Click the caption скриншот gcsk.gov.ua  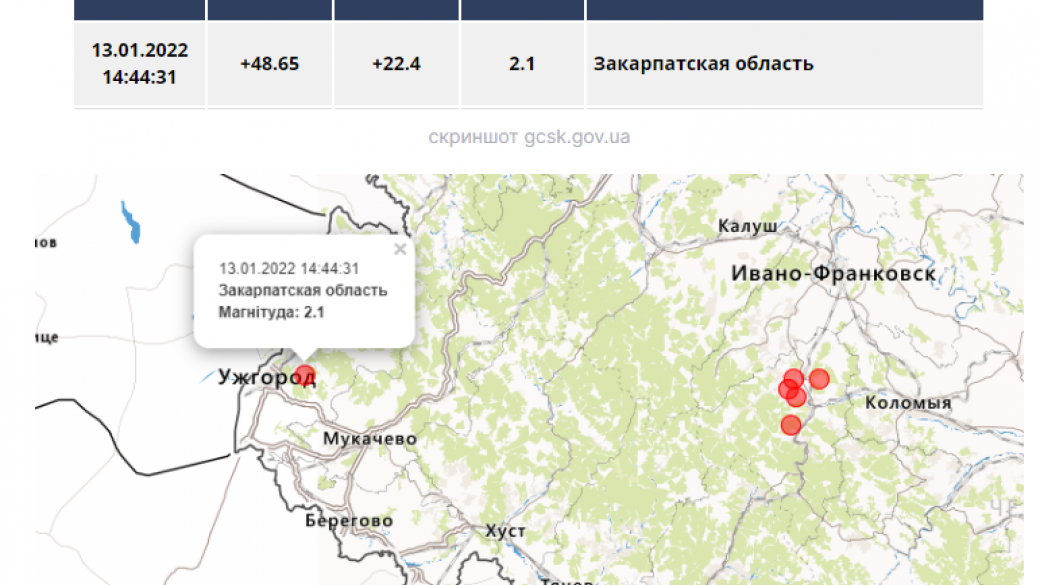coord(529,137)
